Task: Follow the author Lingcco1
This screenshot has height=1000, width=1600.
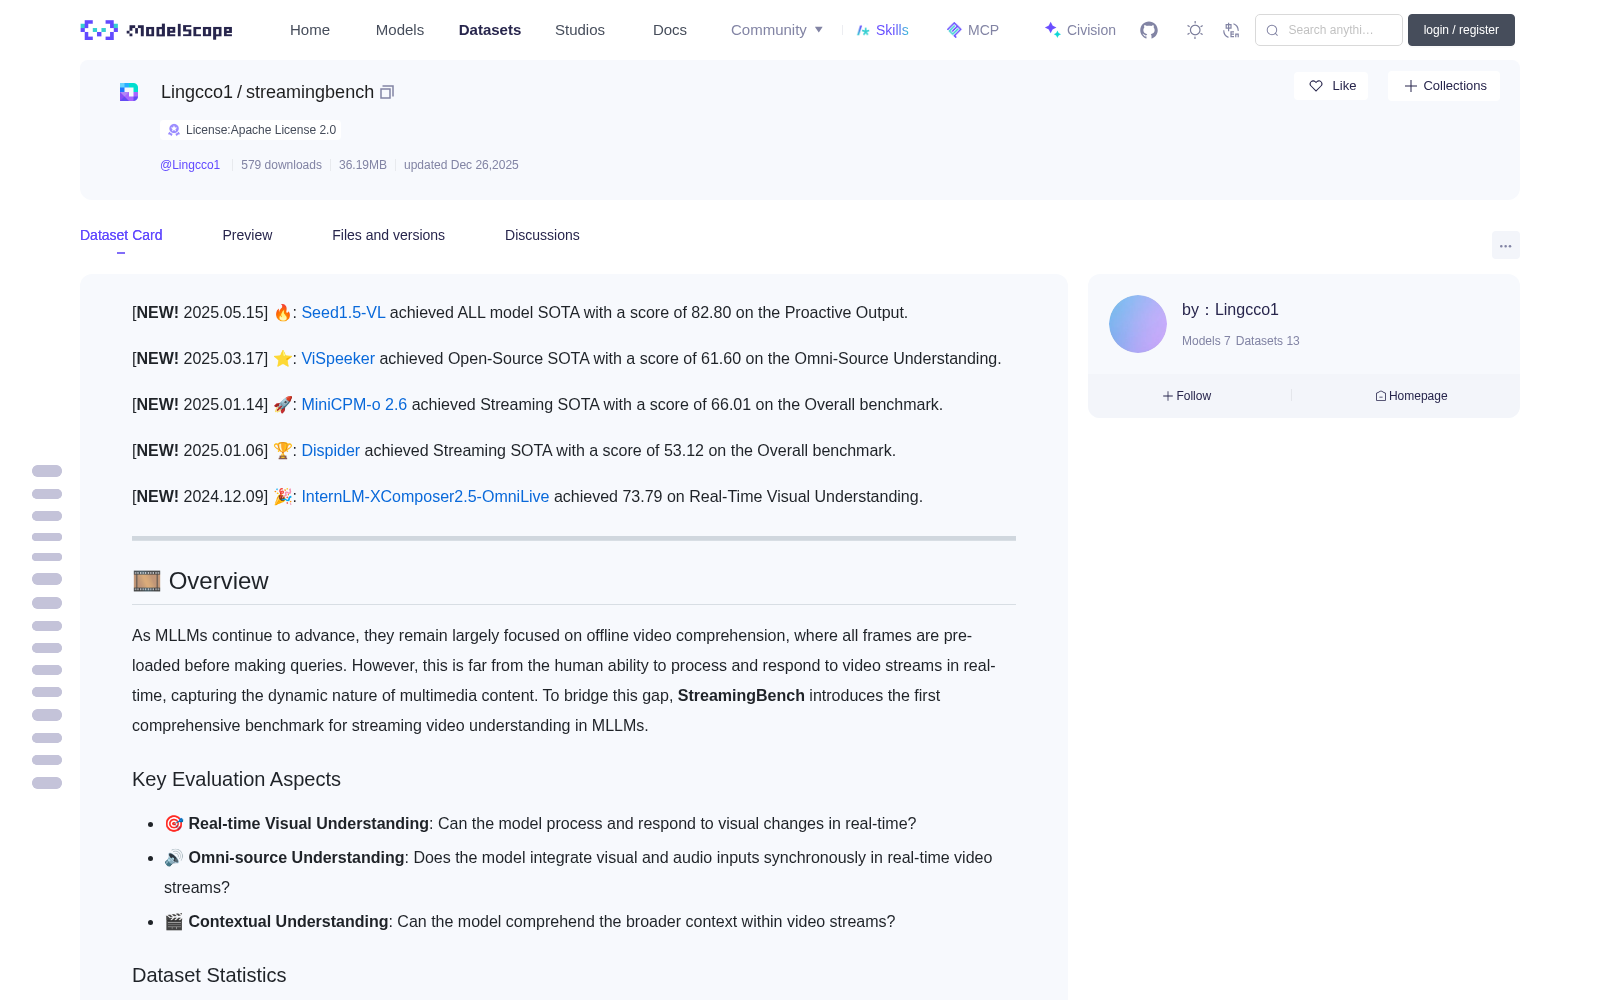Action: (1187, 396)
